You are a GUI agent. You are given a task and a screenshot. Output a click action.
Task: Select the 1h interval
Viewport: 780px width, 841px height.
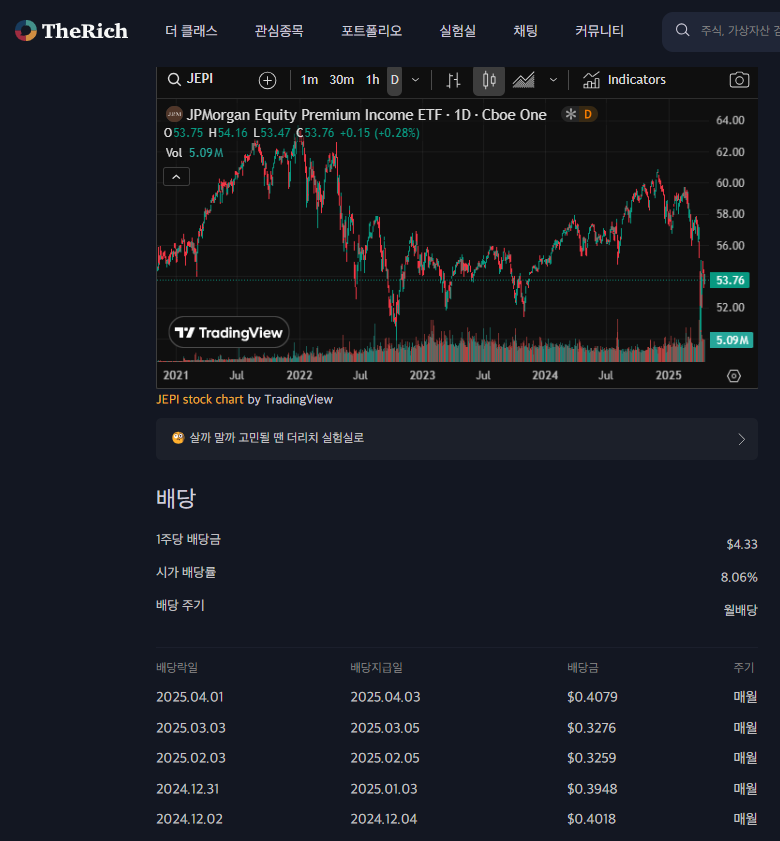point(372,80)
